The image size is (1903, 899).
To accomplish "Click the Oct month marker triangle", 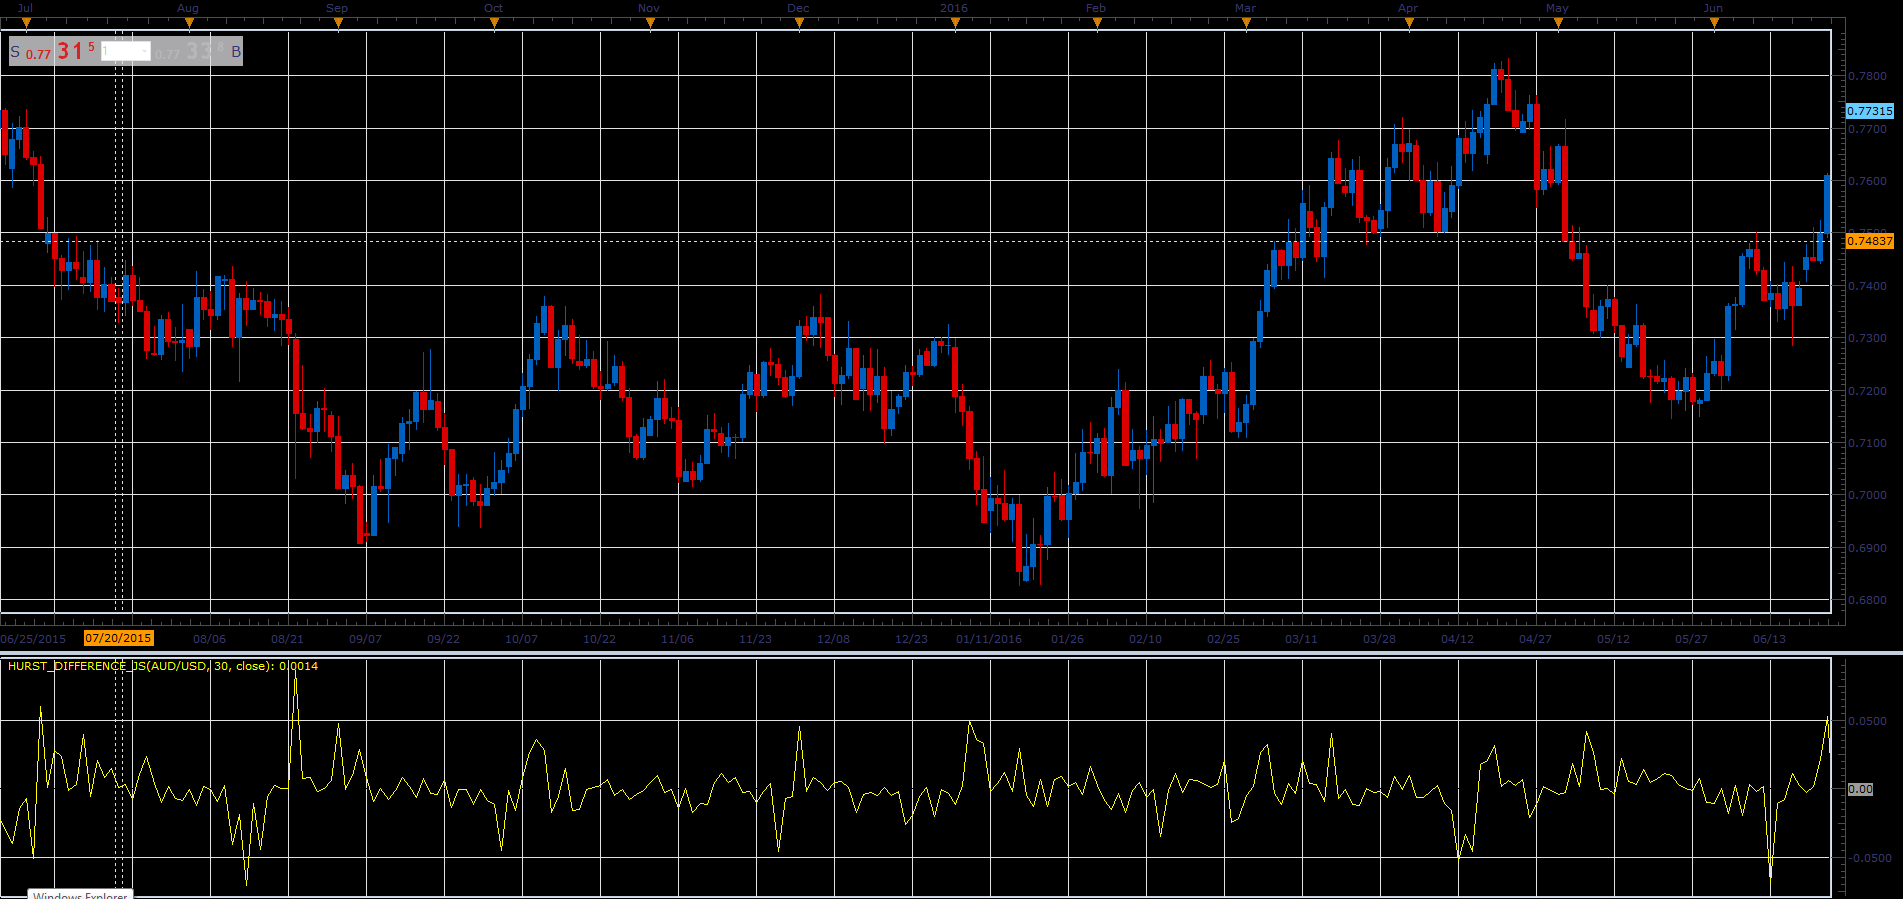I will tap(494, 23).
